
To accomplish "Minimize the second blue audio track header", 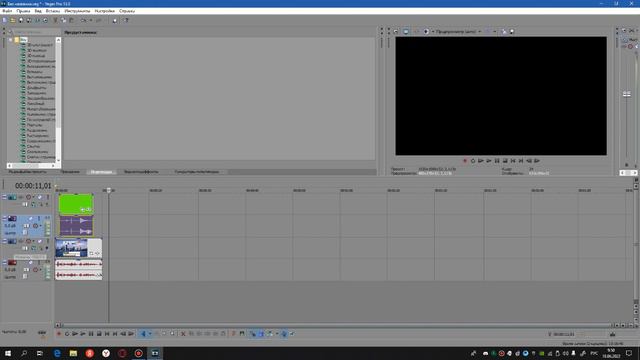I will pos(4,218).
